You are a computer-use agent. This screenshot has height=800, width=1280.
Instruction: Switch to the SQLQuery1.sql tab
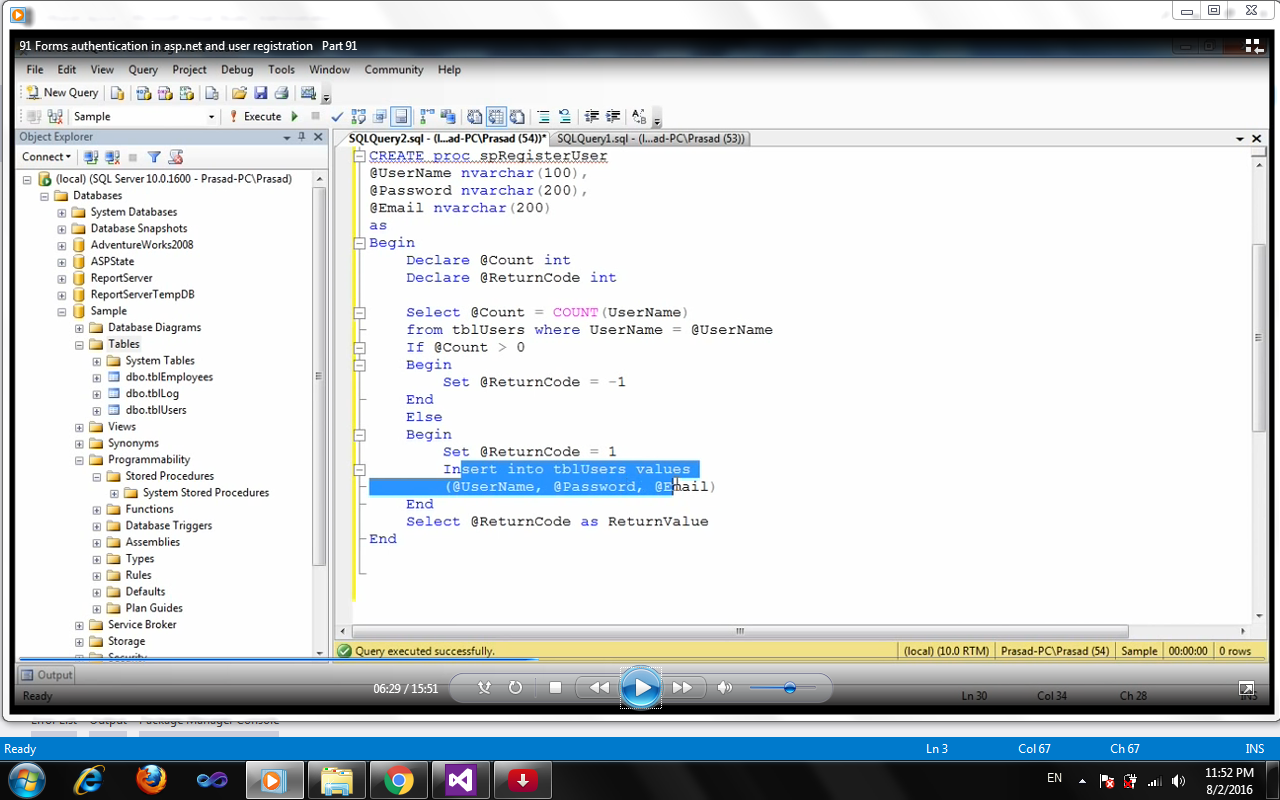pyautogui.click(x=650, y=139)
